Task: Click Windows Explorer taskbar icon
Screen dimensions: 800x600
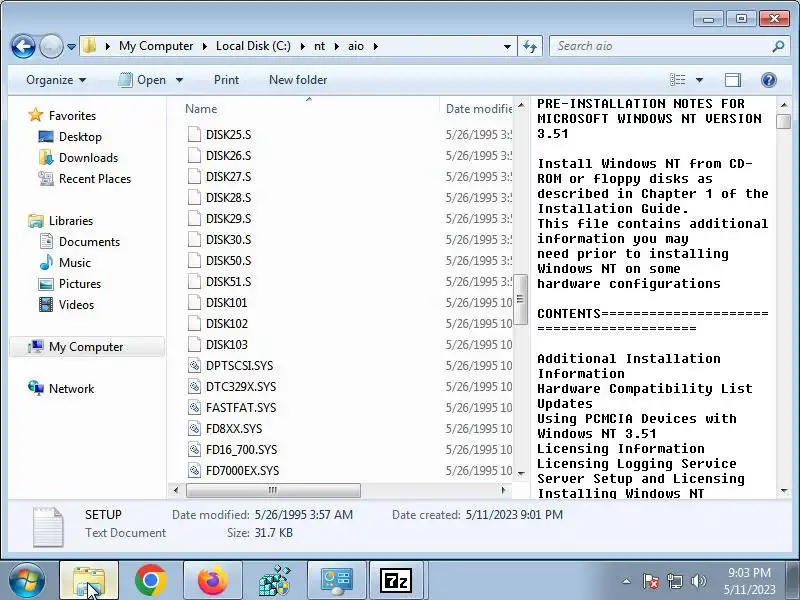Action: tap(89, 580)
